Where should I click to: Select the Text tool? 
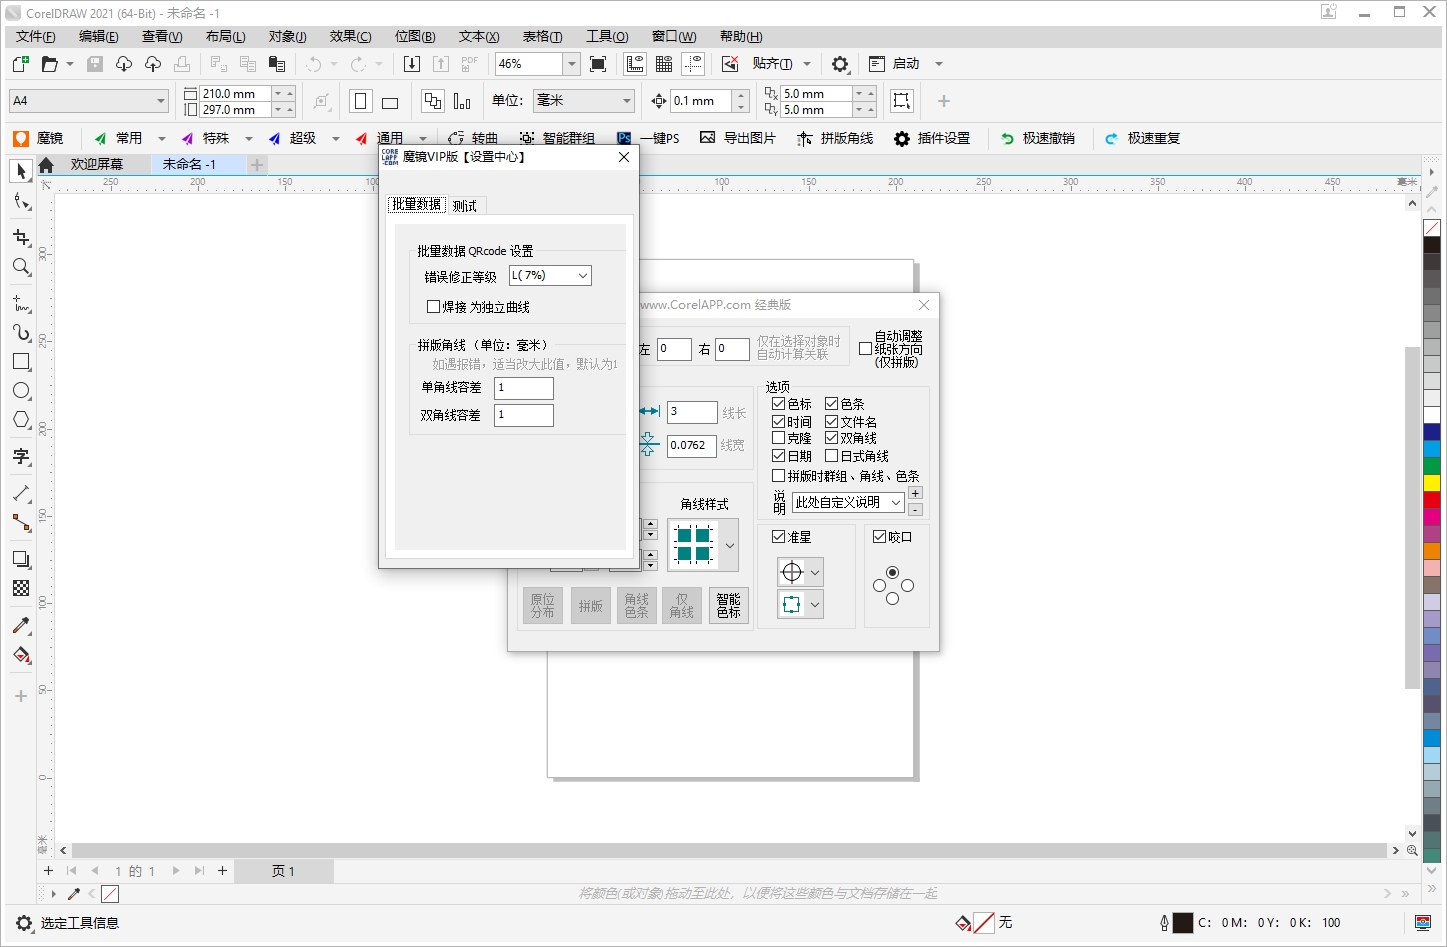click(x=21, y=456)
